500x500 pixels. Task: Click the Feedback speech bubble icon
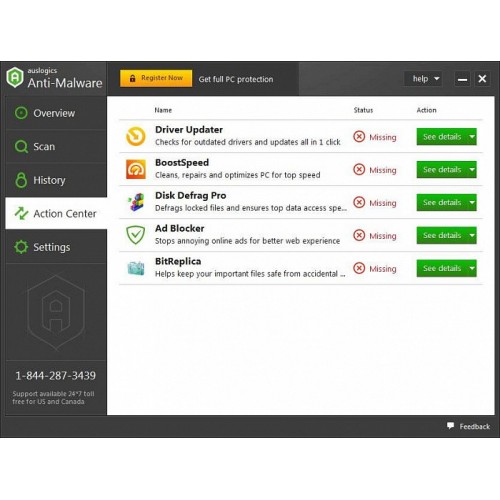(x=450, y=426)
